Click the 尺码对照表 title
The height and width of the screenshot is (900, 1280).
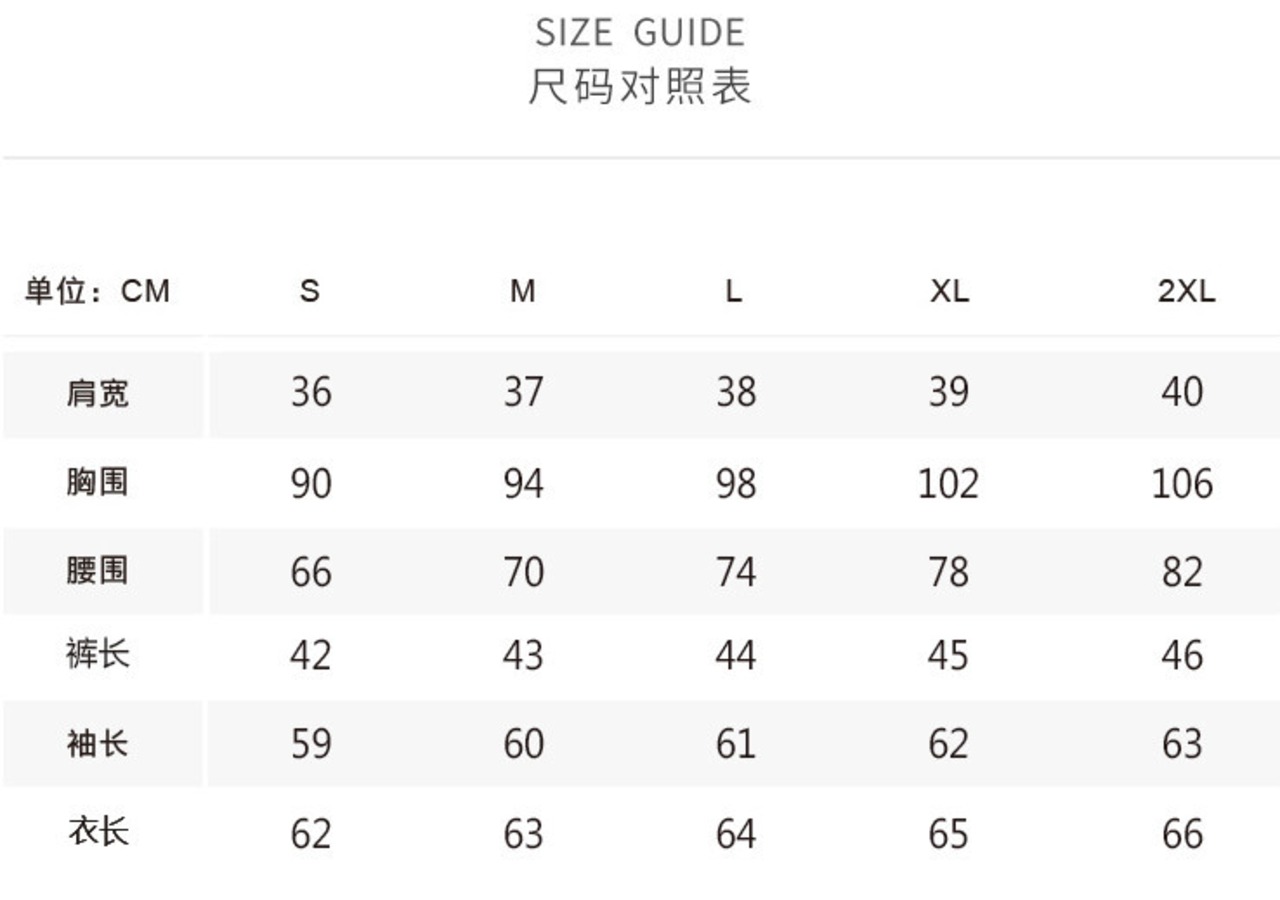point(640,87)
